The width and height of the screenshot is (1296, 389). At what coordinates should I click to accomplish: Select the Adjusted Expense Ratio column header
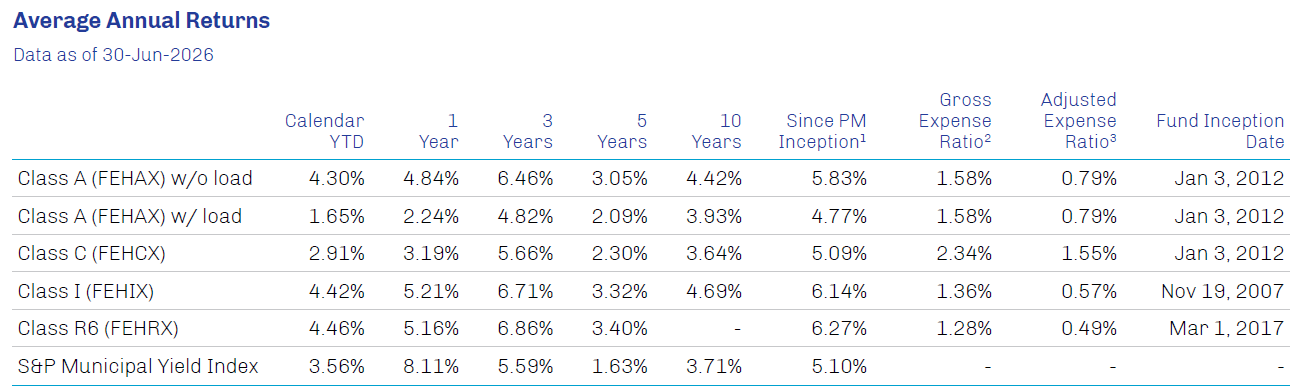pos(1078,120)
